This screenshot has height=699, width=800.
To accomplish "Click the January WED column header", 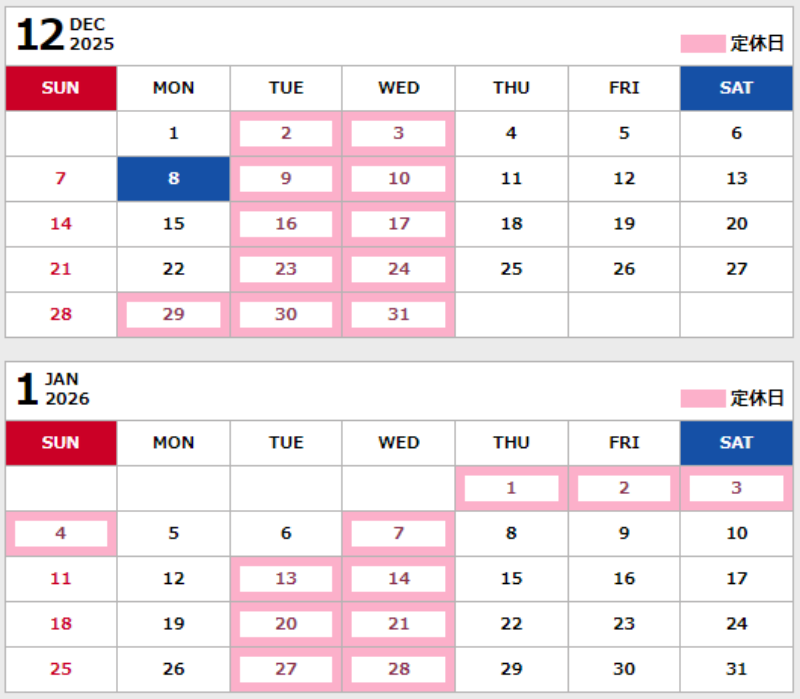I will (398, 442).
